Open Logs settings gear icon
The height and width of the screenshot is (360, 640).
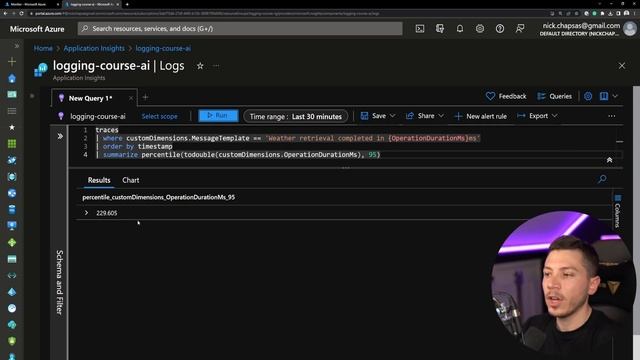(x=588, y=96)
